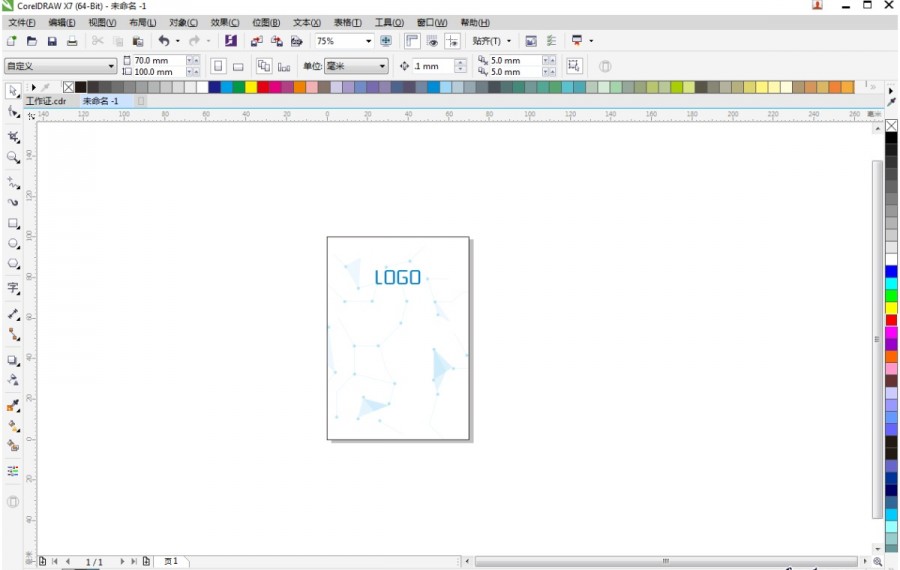Click the Publish to PDF icon
The width and height of the screenshot is (900, 570).
[x=297, y=41]
